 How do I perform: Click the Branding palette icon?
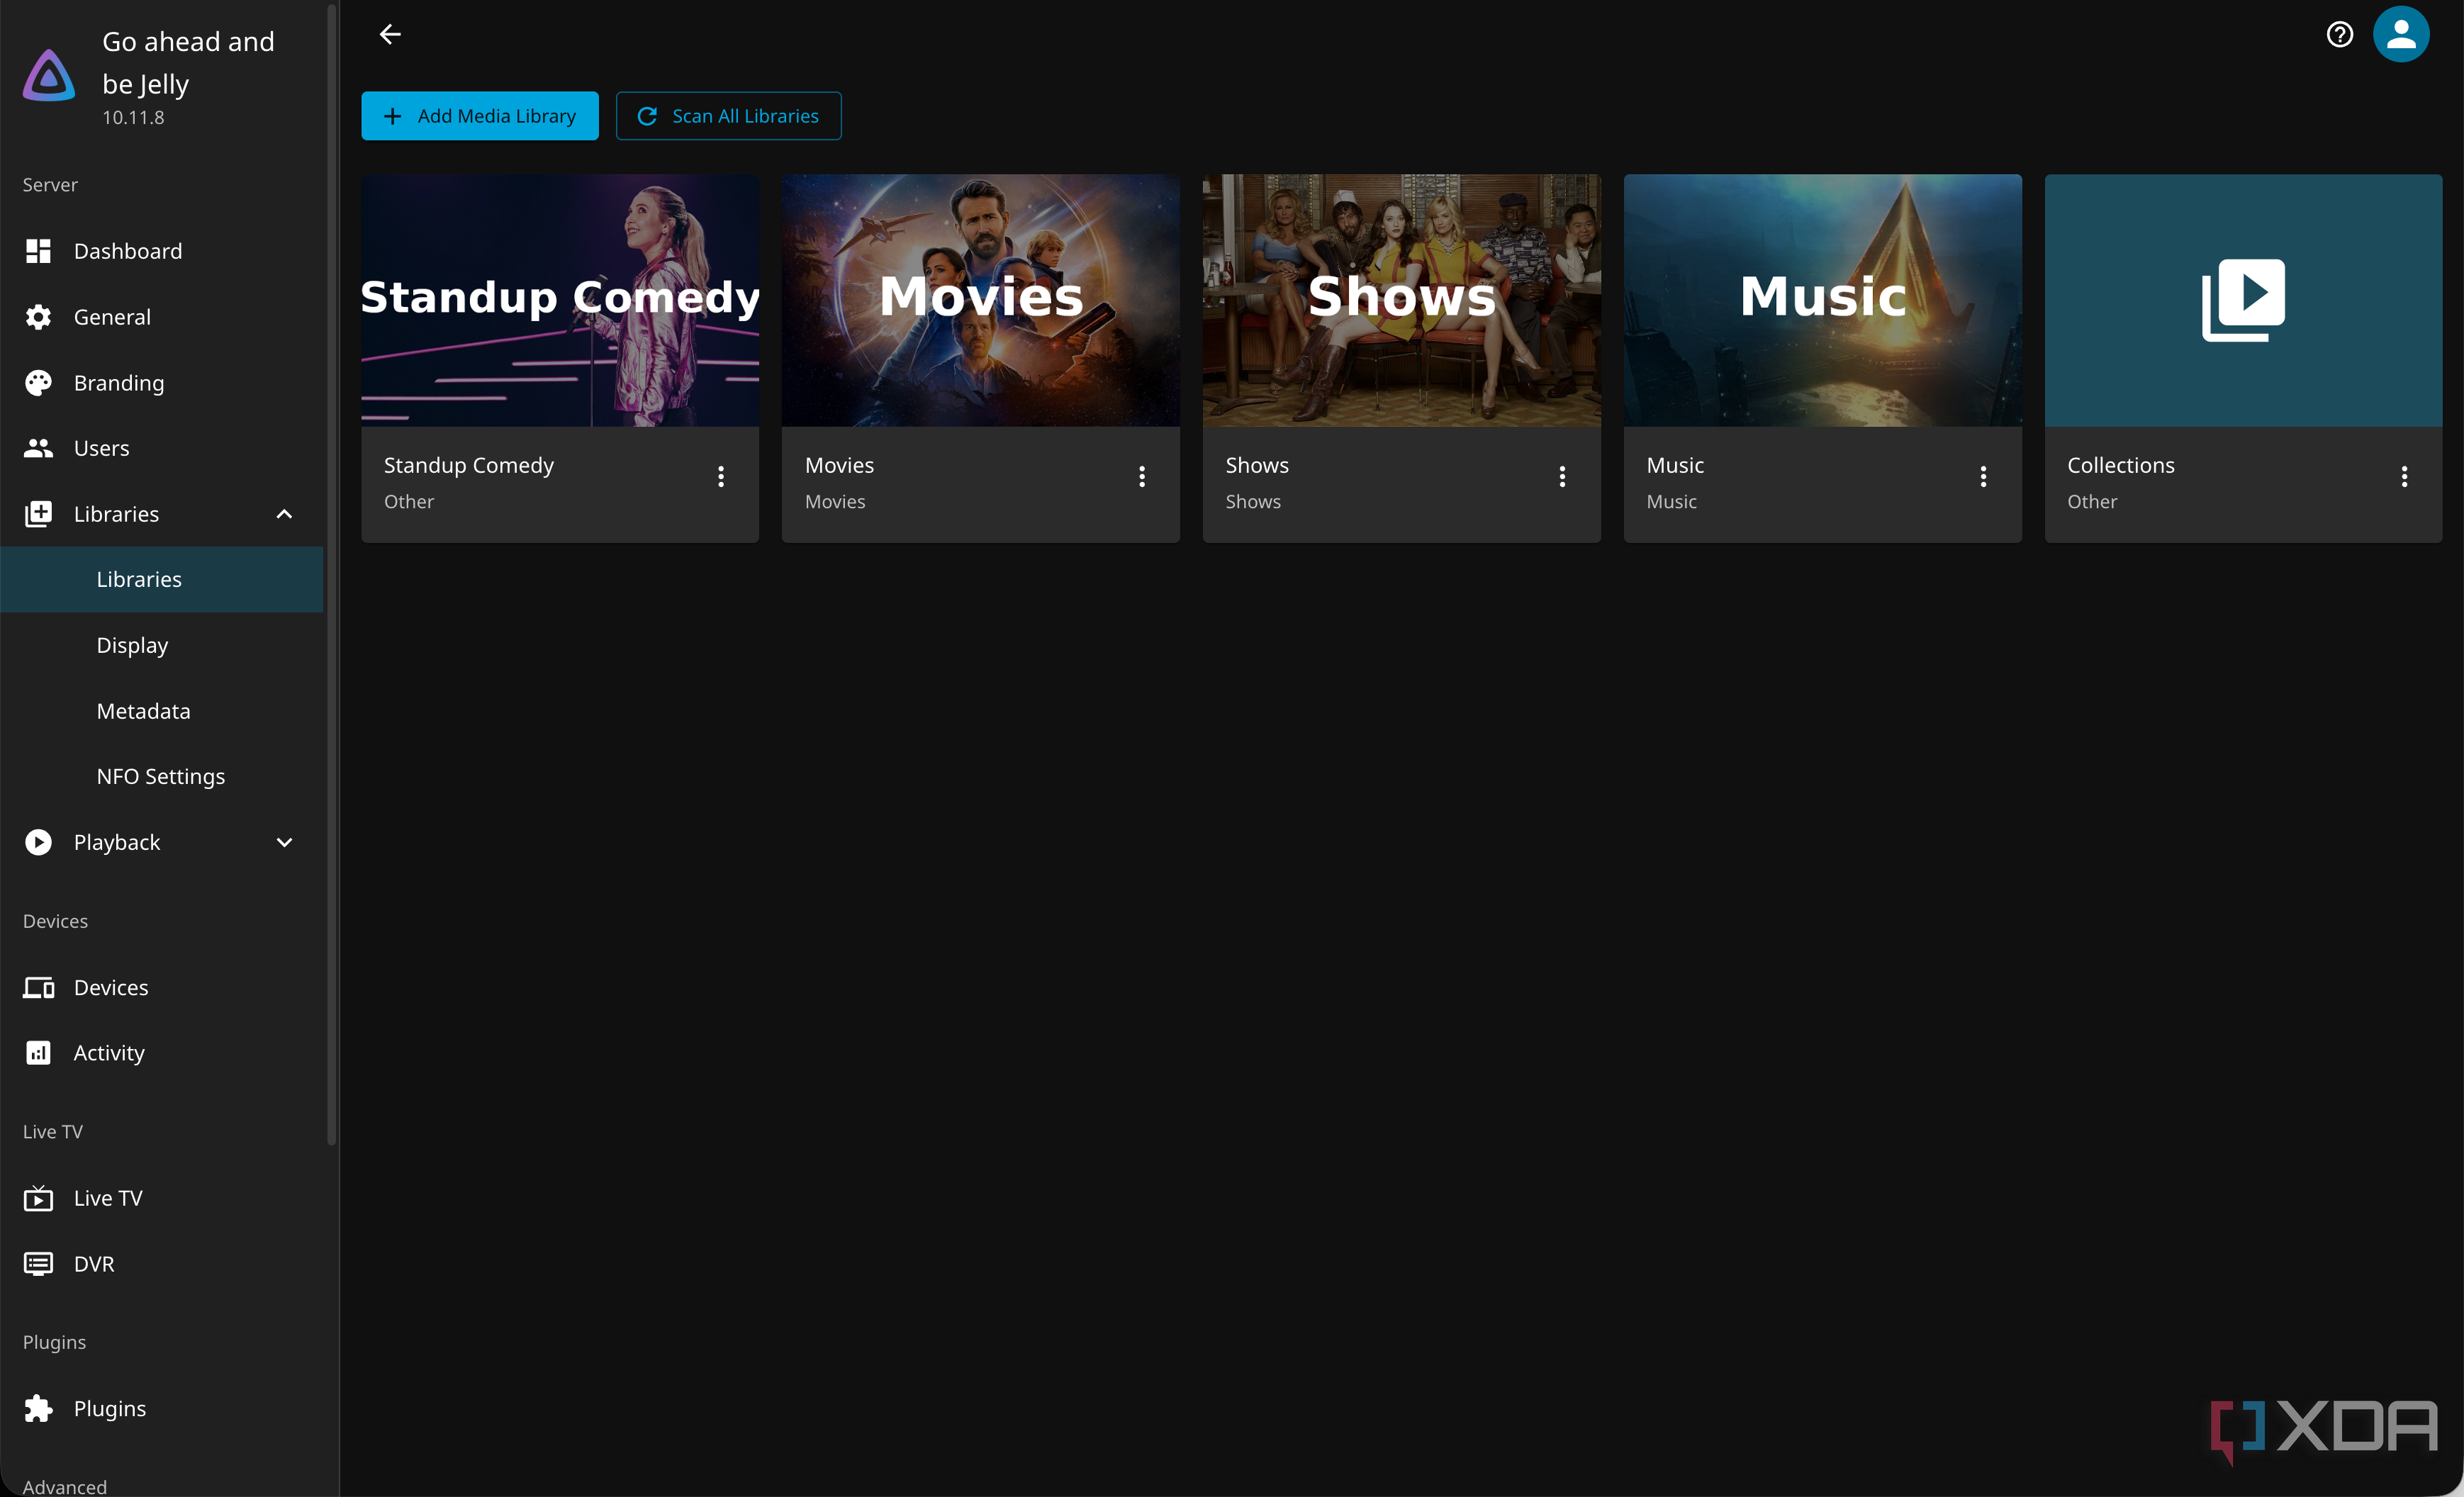click(x=38, y=383)
